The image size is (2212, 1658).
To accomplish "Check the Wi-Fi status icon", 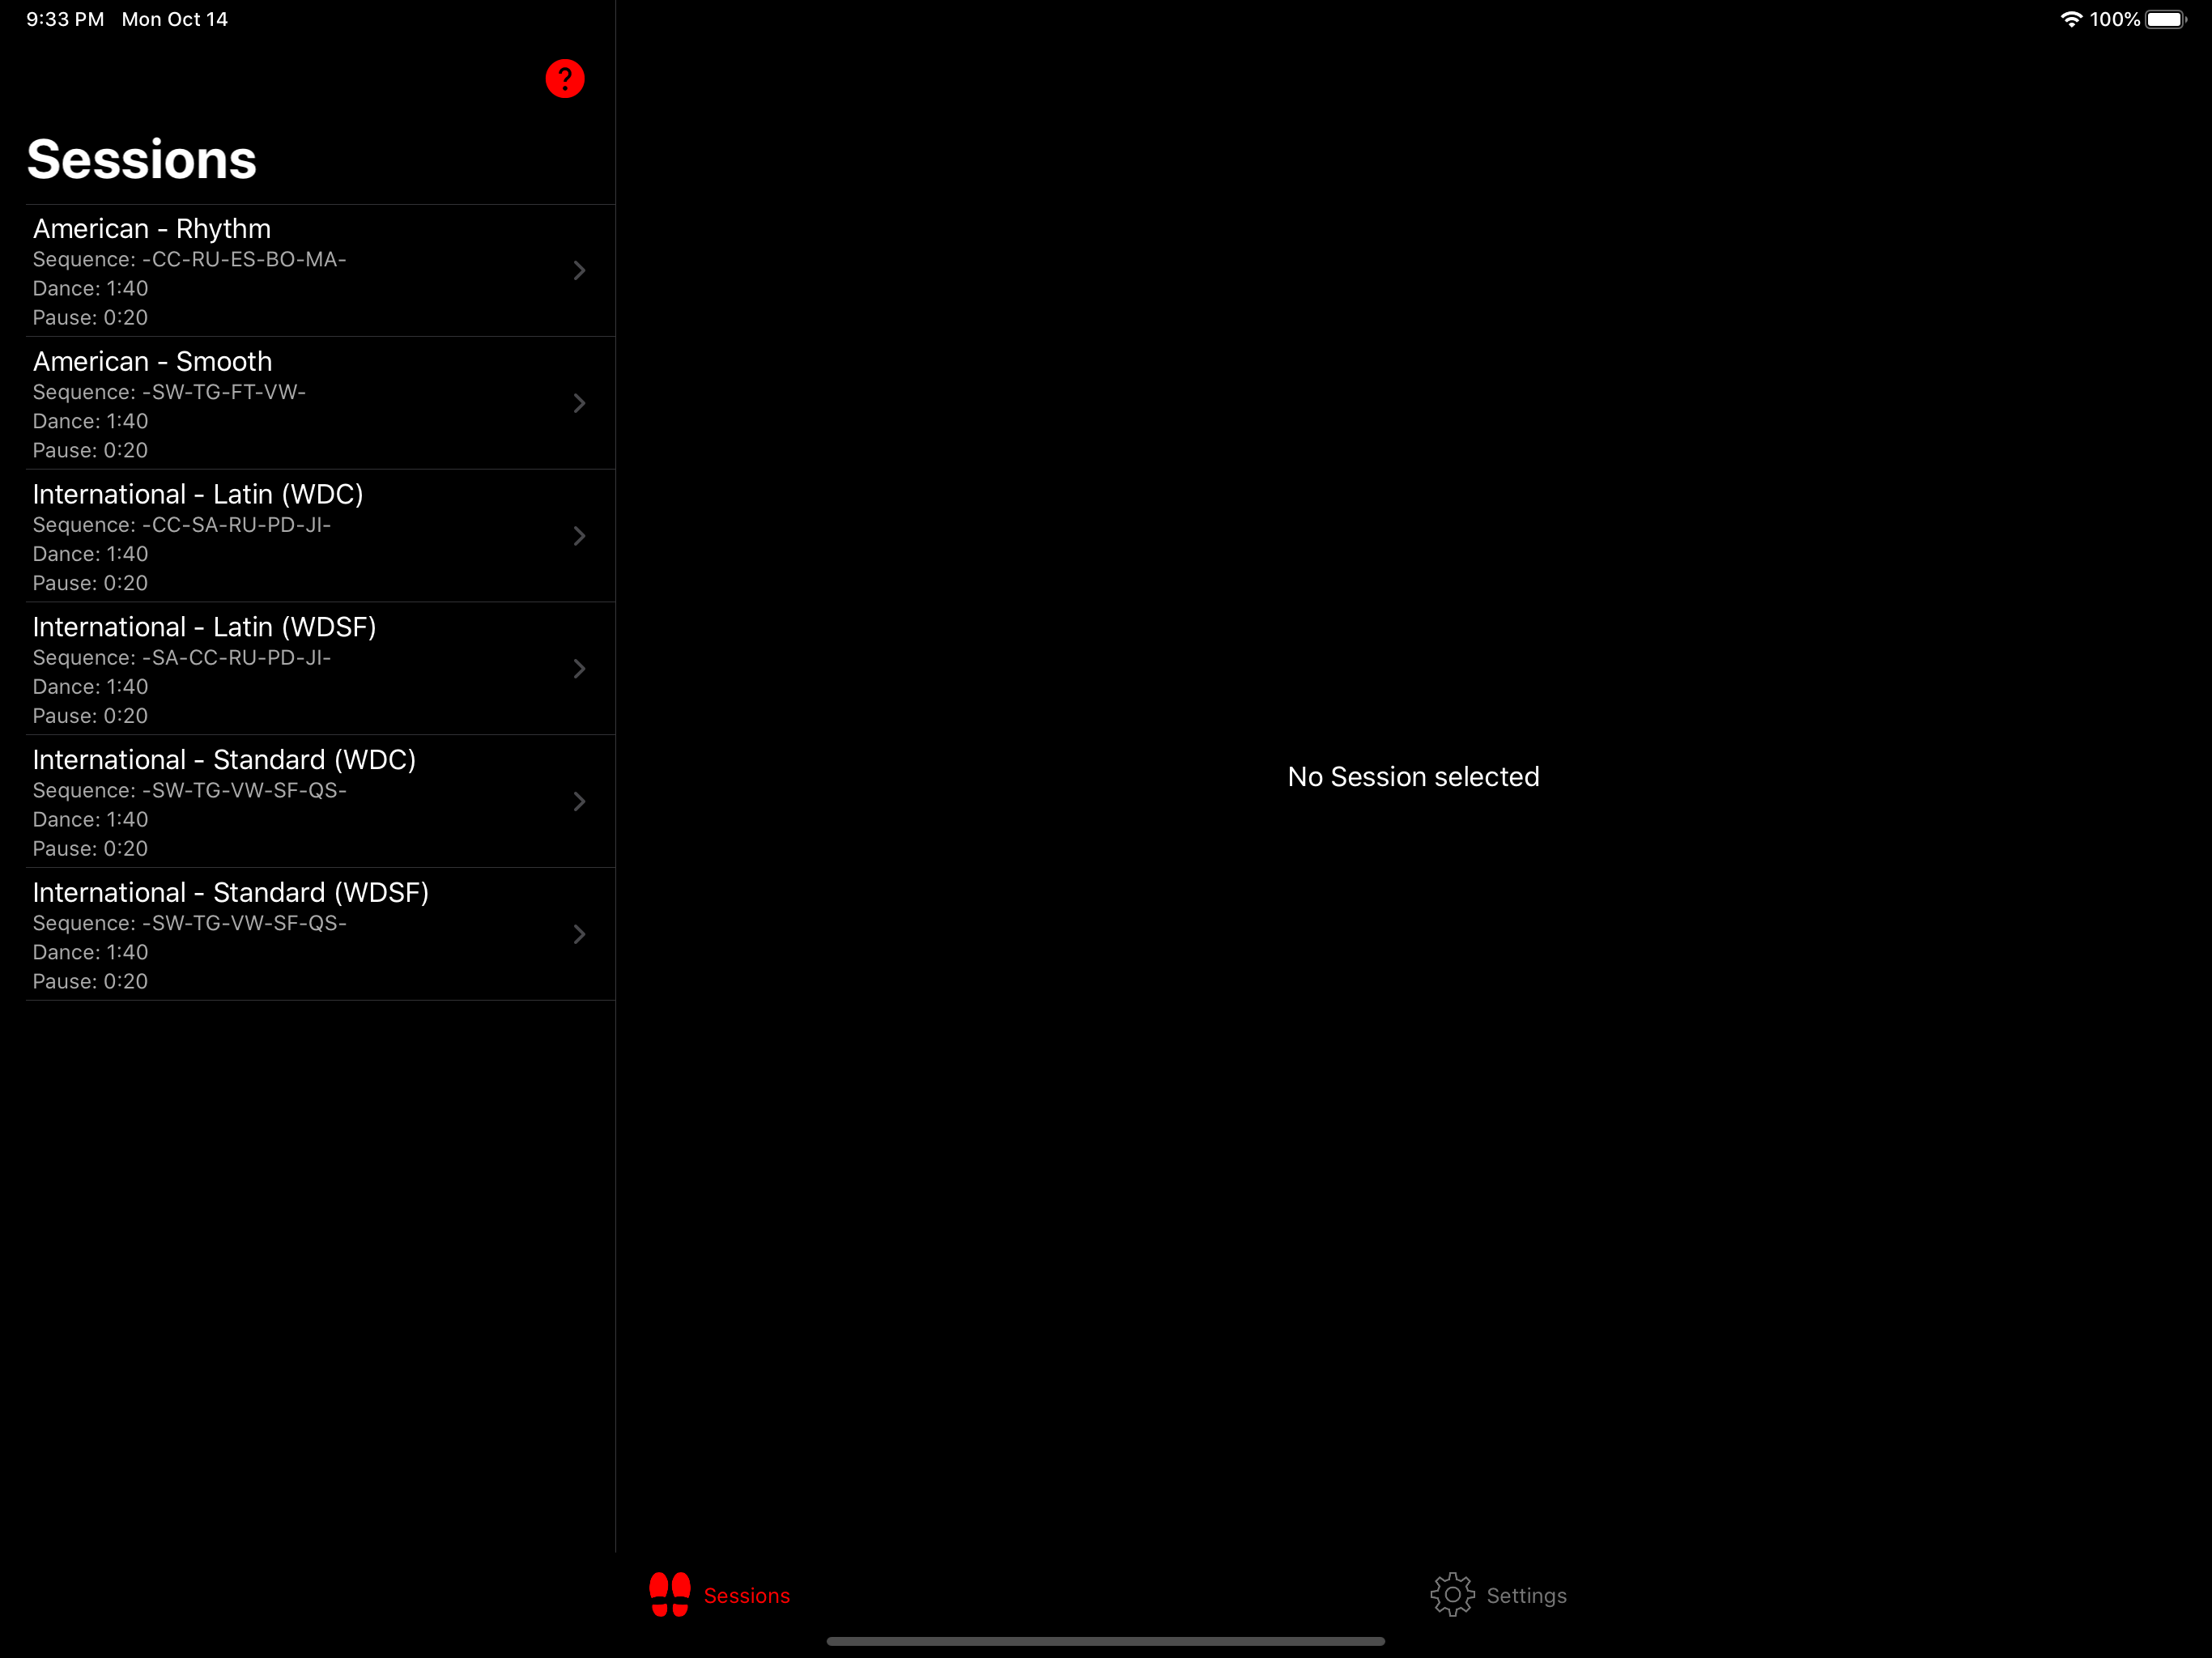I will [x=2071, y=19].
